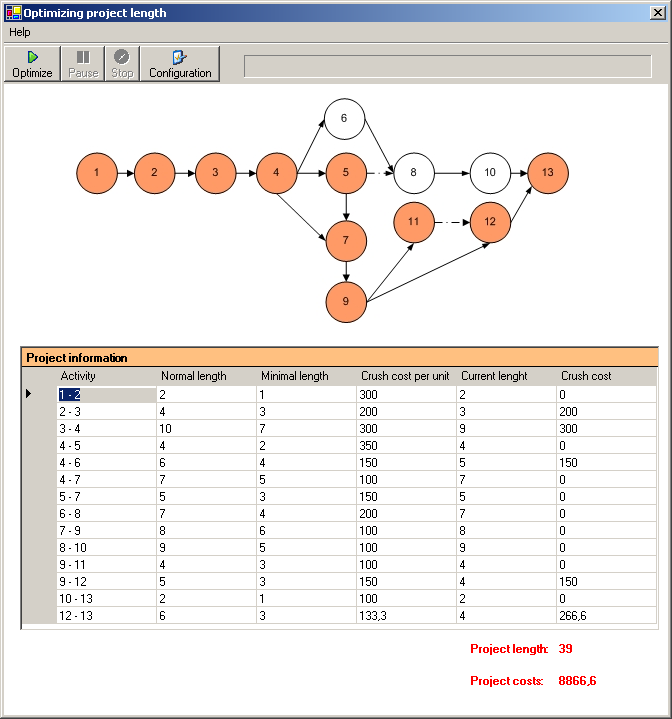
Task: Click the Minimal length column header
Action: coord(306,376)
